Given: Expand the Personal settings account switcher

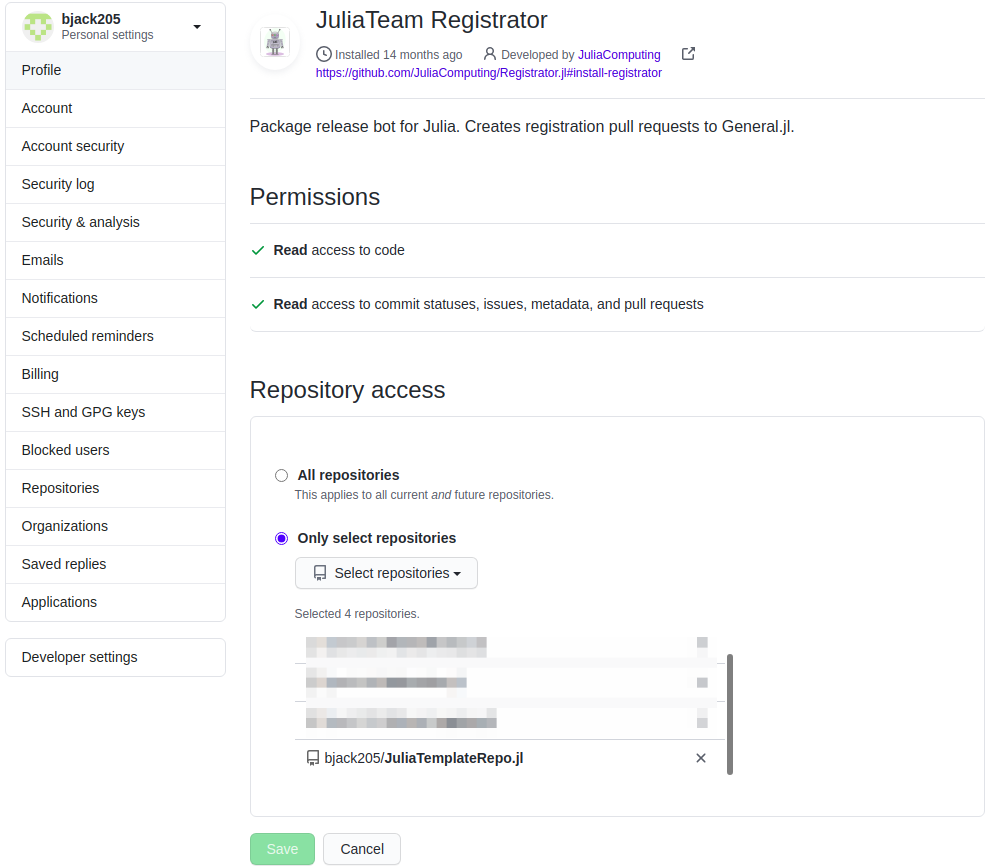Looking at the screenshot, I should click(195, 26).
